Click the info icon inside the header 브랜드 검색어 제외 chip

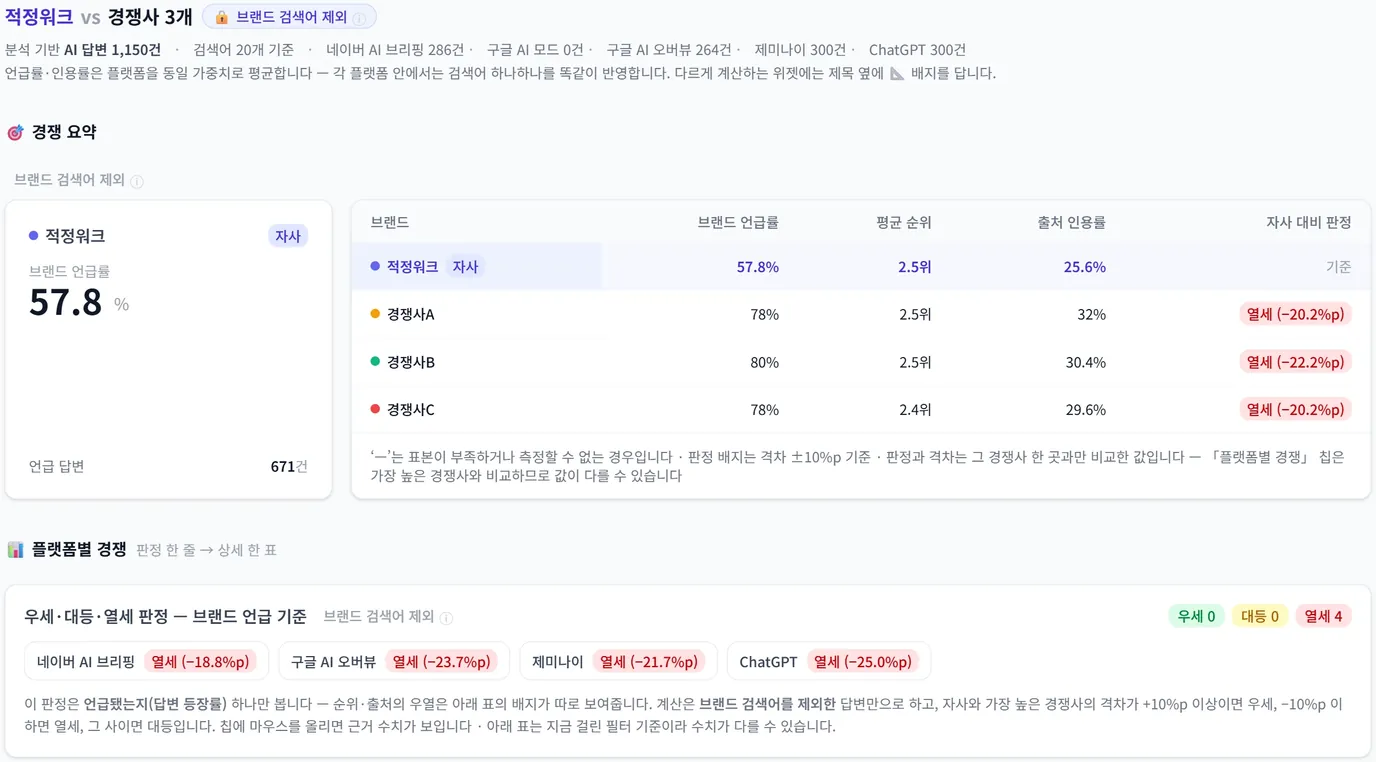[359, 18]
